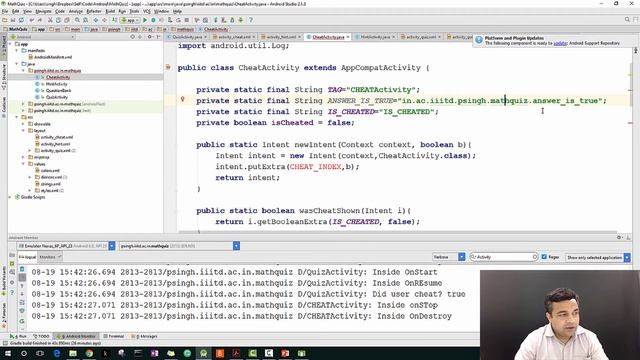Click the intention lightbulb in editor gutter
This screenshot has width=640, height=360.
coord(182,99)
